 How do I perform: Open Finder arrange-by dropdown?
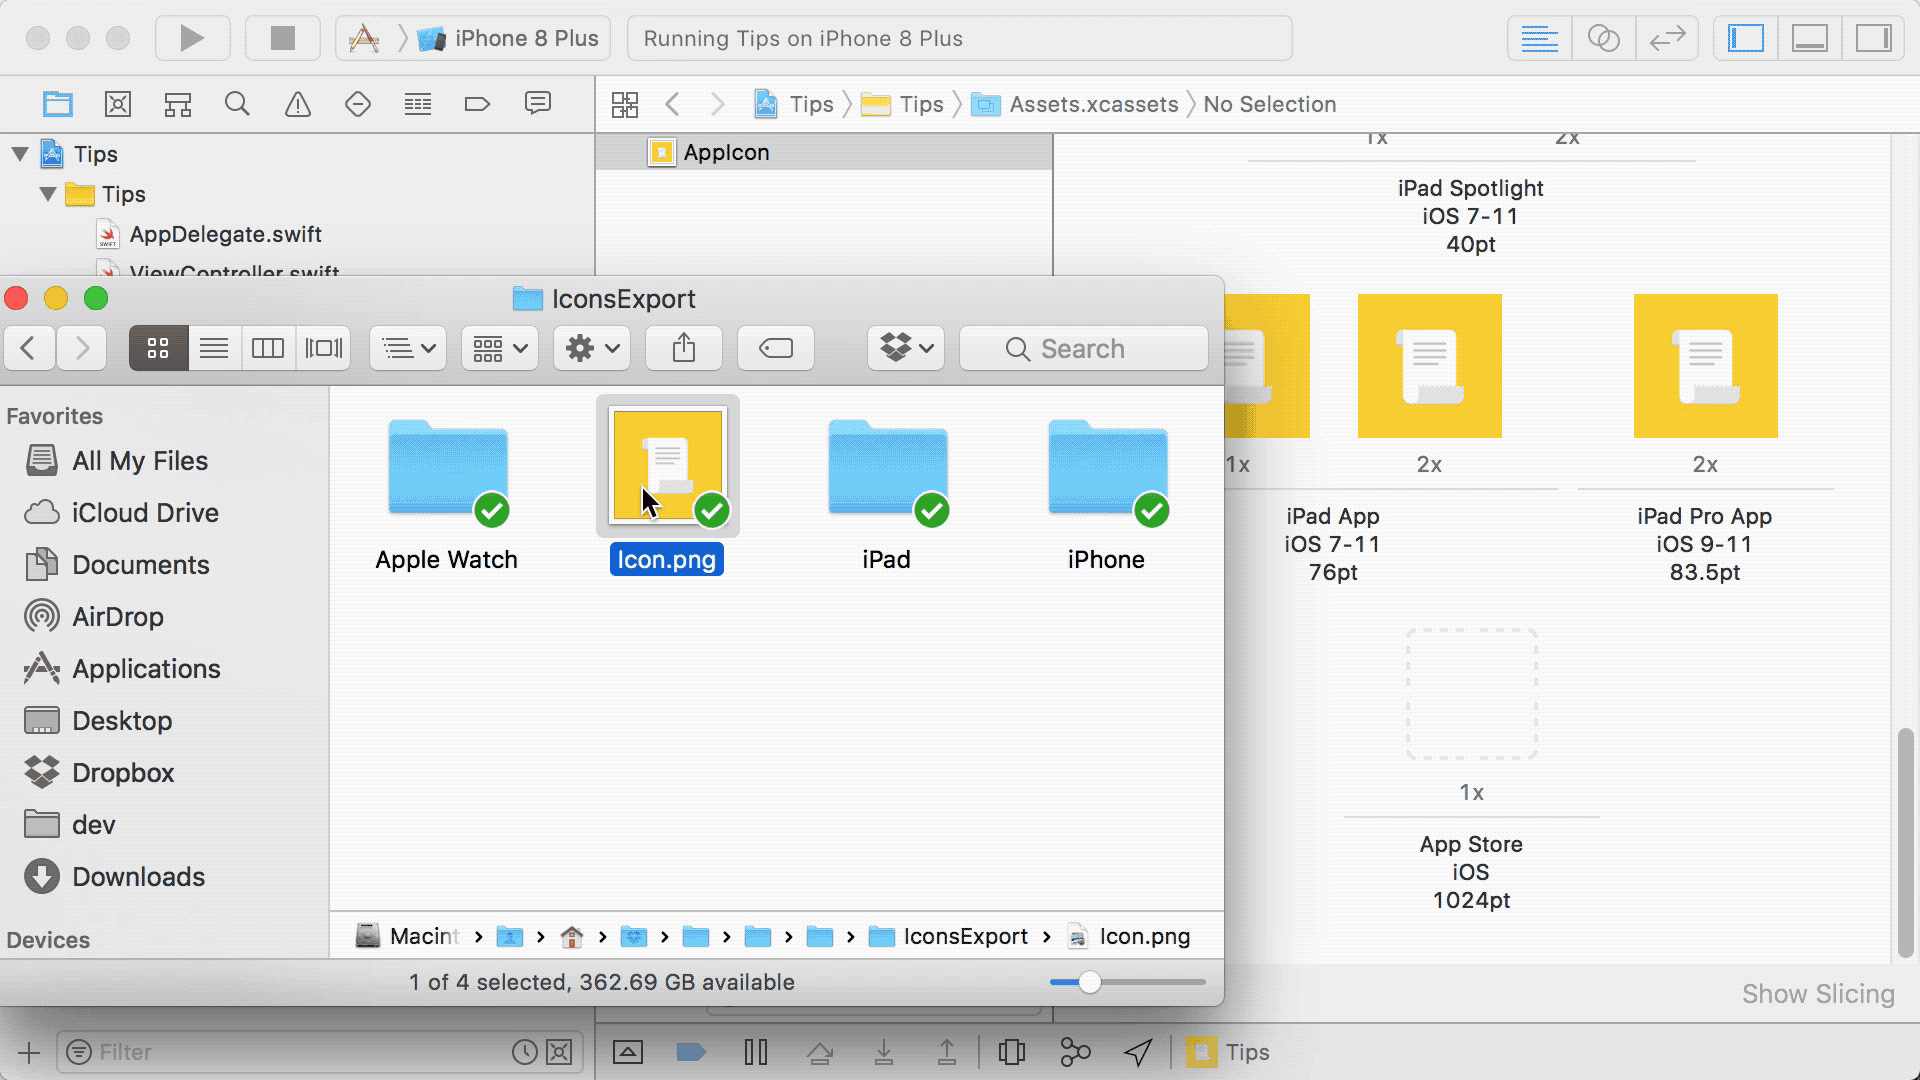409,348
